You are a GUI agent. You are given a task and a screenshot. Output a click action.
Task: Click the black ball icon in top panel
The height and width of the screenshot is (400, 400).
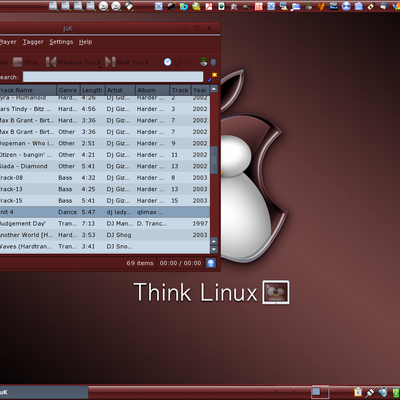tap(171, 6)
